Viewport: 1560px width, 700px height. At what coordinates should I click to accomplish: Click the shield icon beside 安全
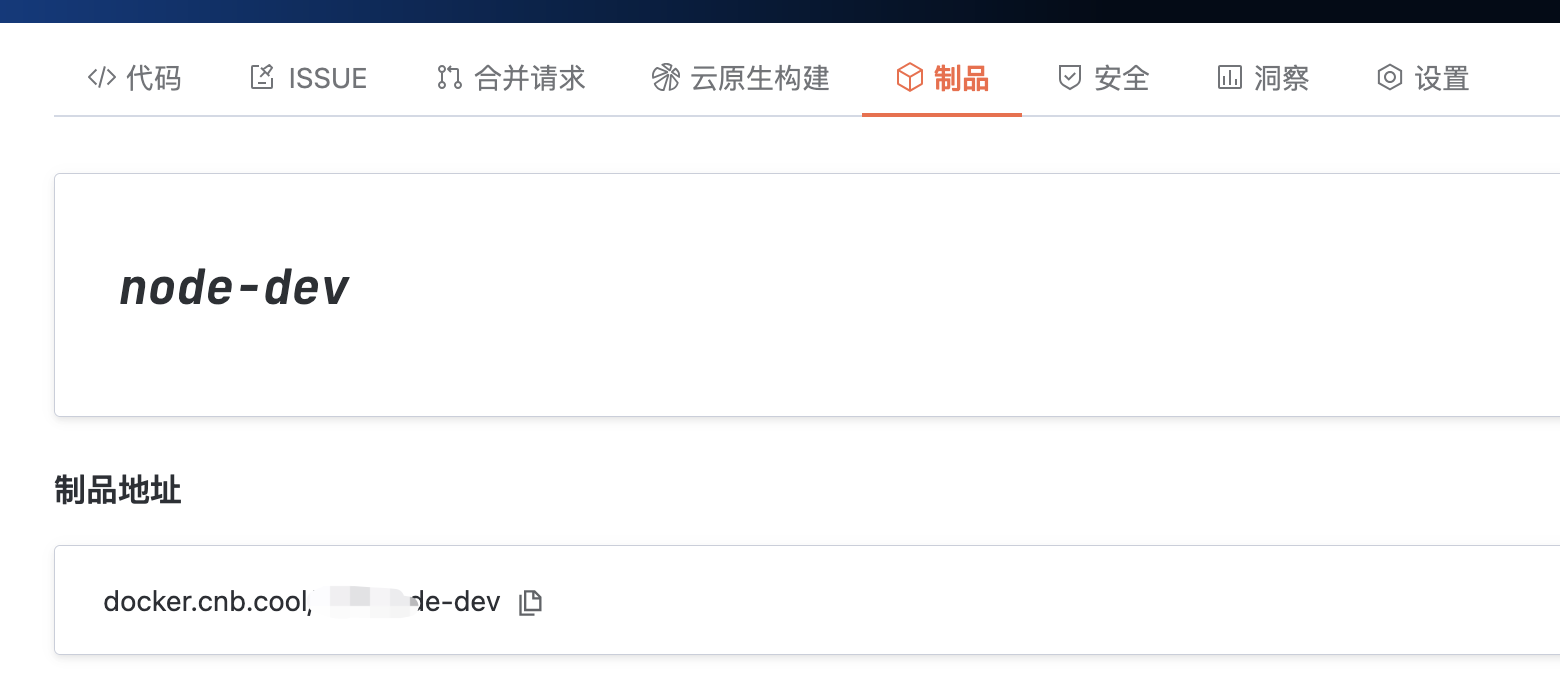(1070, 78)
